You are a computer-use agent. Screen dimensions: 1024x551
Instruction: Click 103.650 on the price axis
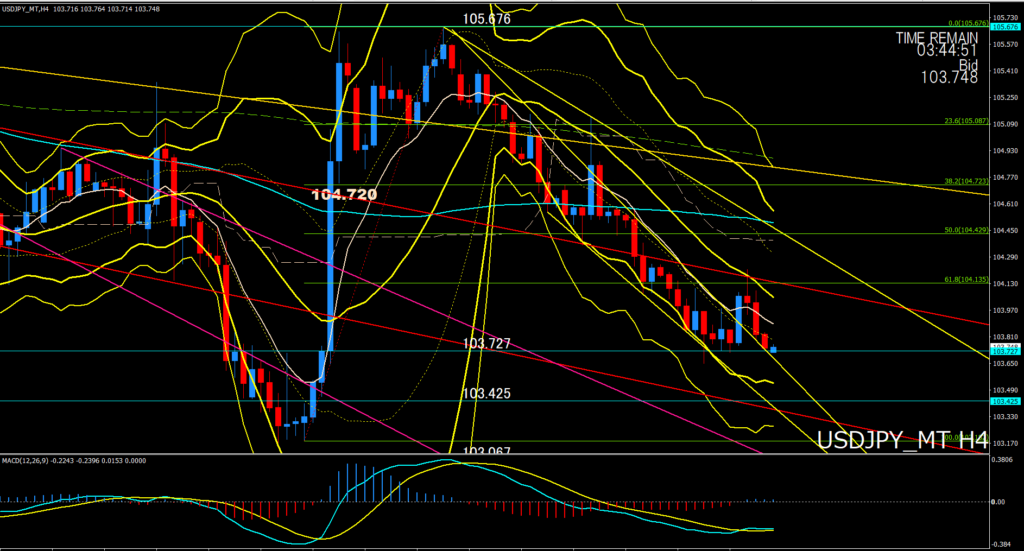click(x=1005, y=363)
